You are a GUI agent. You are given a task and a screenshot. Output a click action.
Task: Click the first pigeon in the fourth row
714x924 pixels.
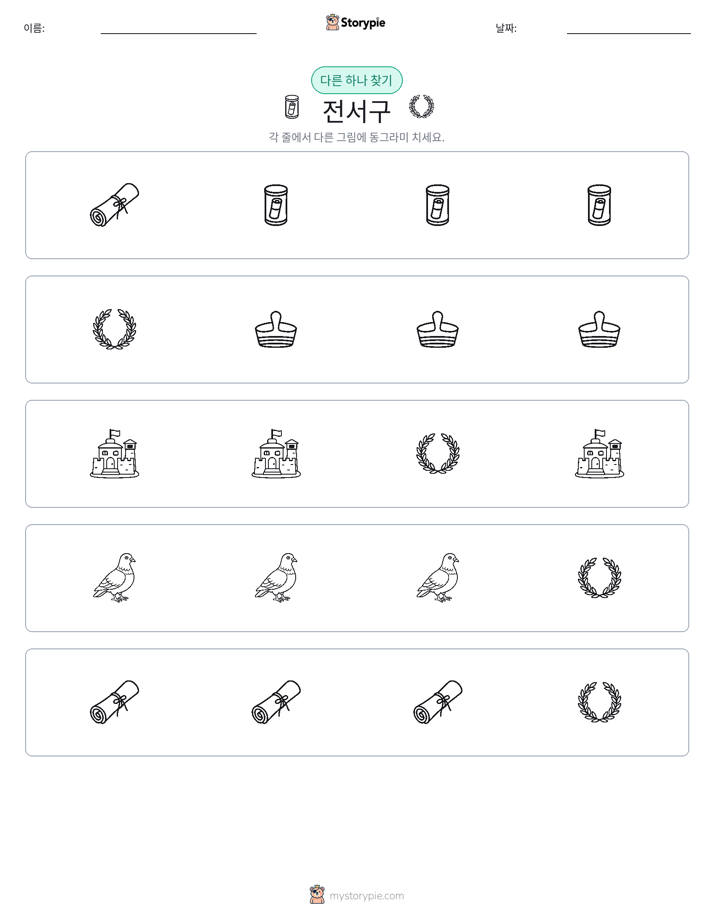[x=114, y=578]
